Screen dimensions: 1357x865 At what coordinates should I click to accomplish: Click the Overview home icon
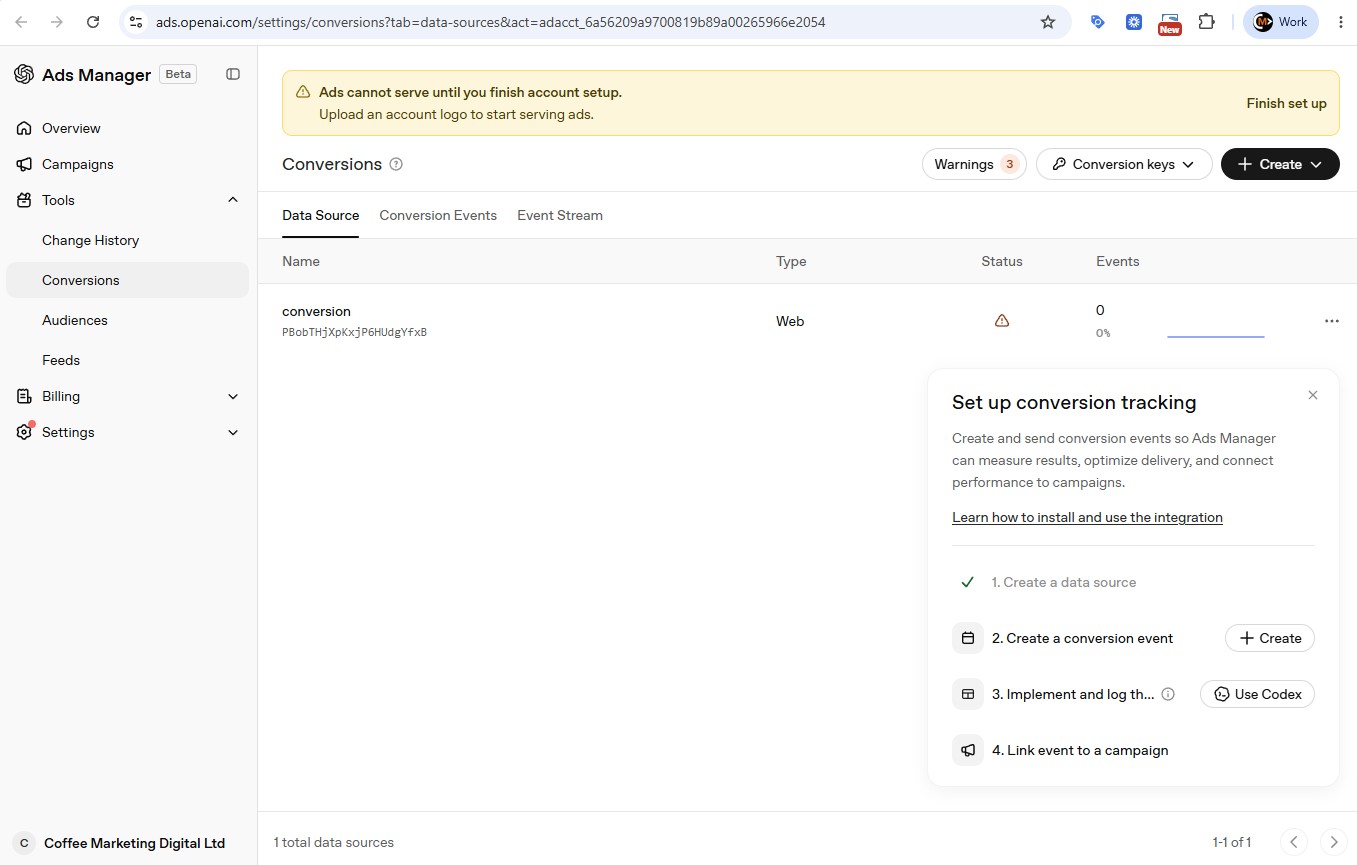point(24,128)
